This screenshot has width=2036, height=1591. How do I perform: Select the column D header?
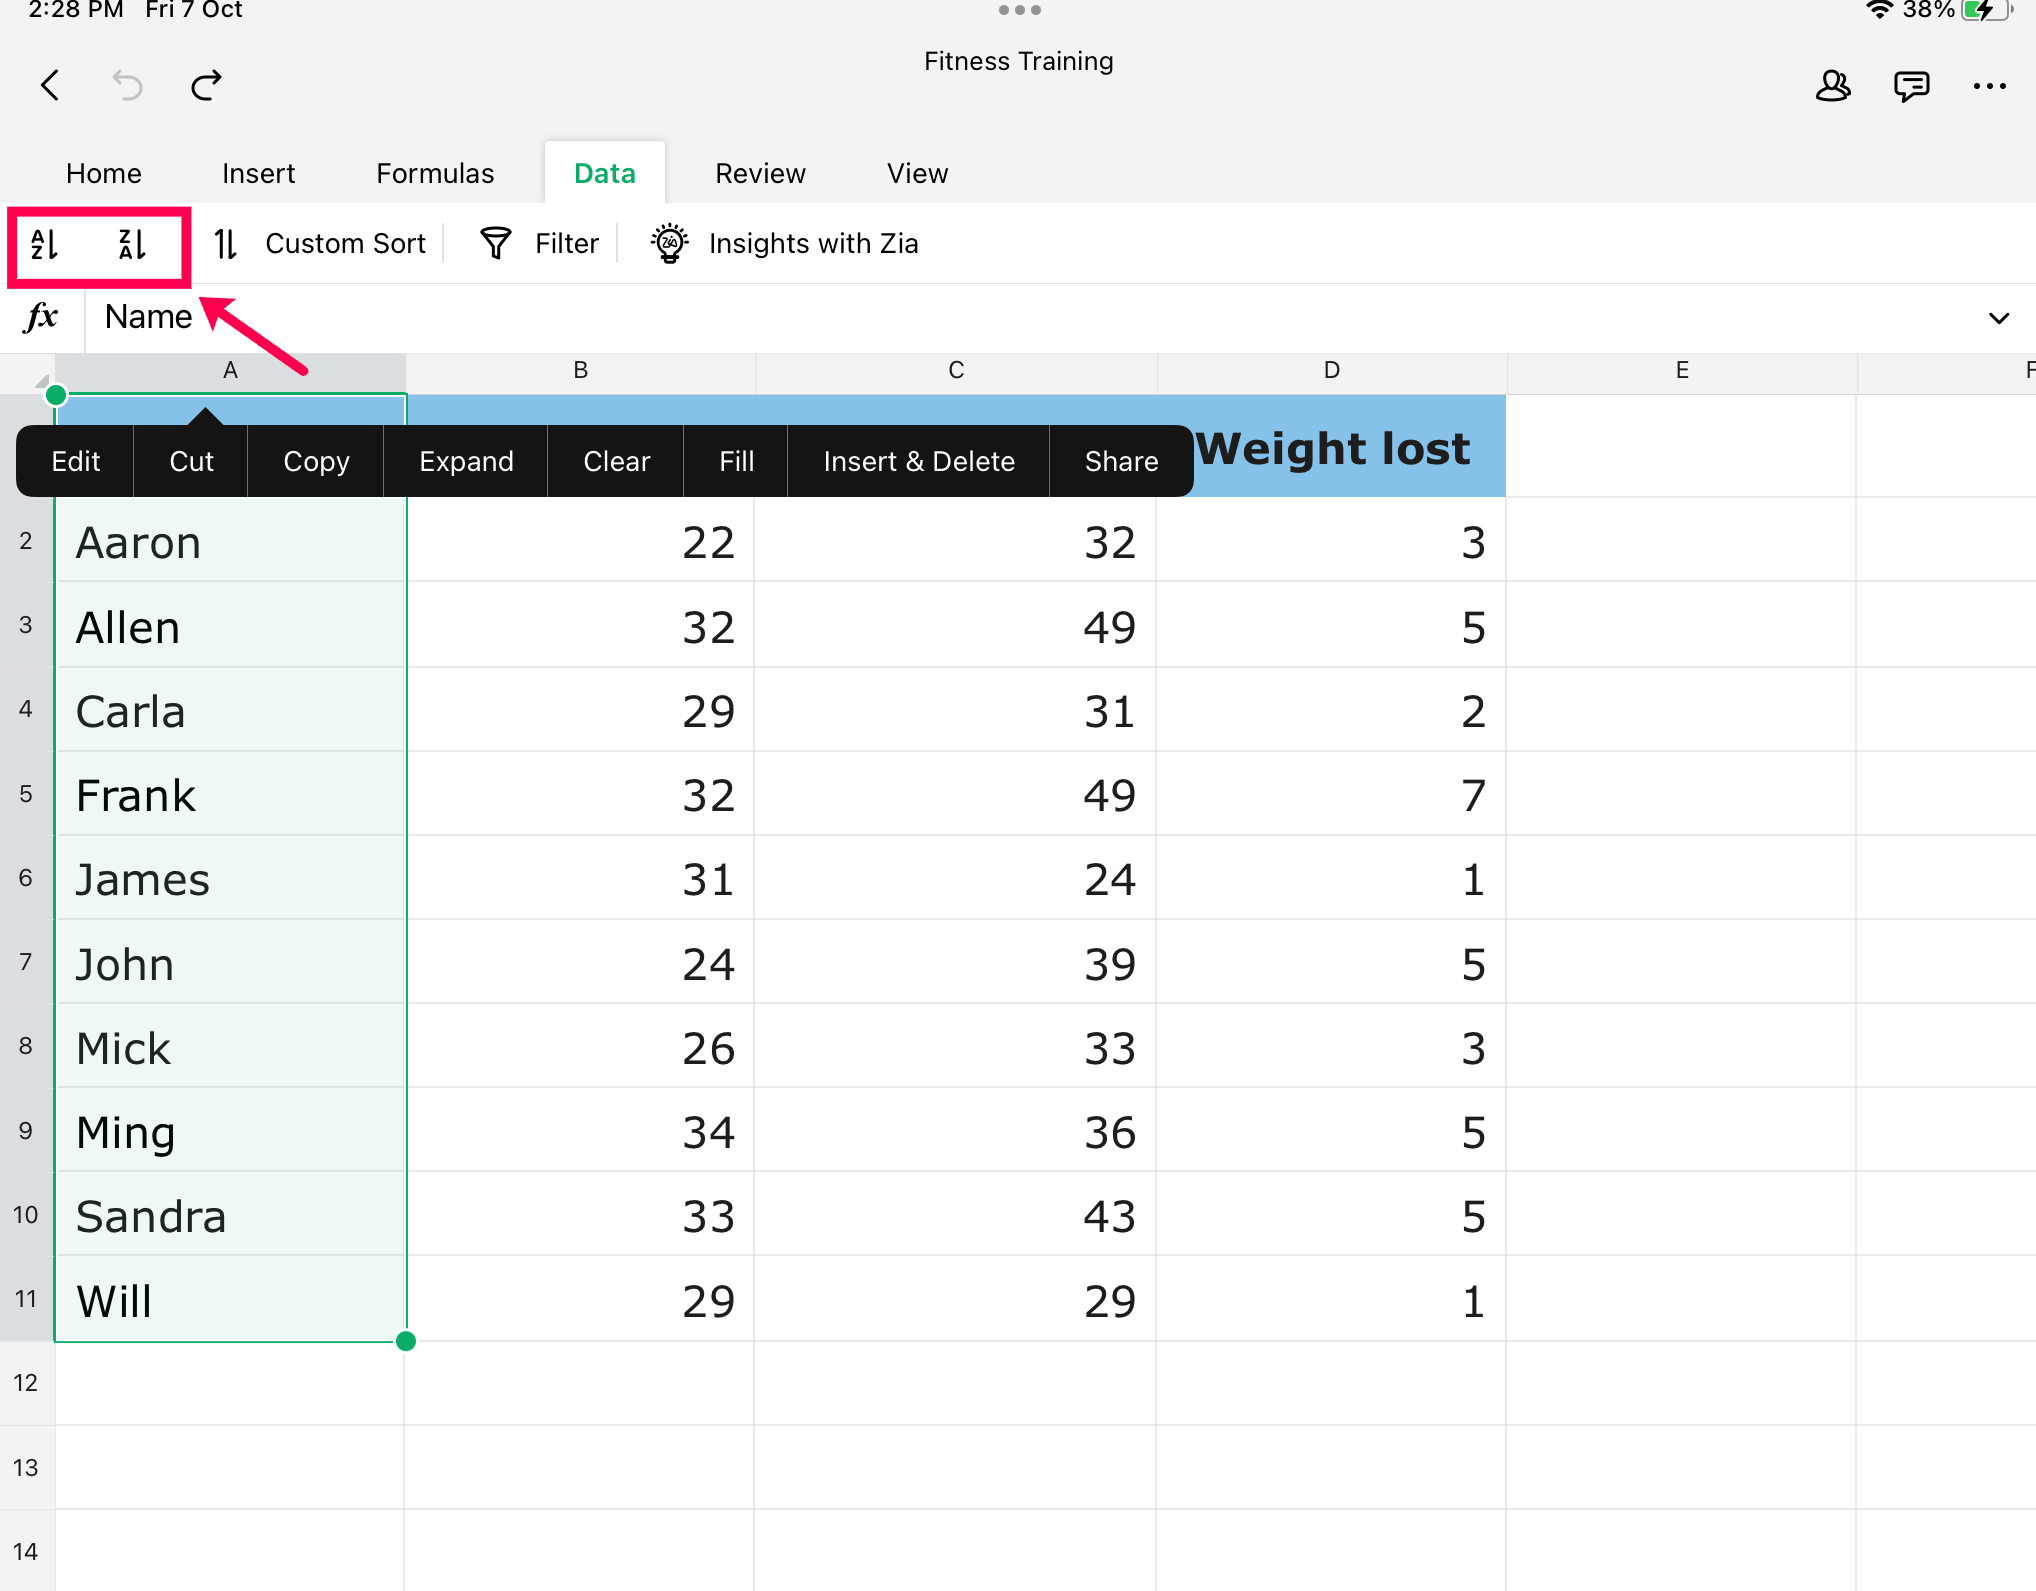1331,371
